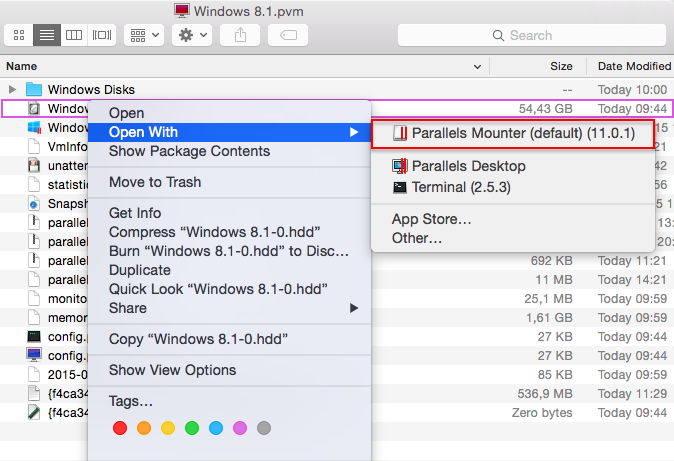Sort by the Name column header
This screenshot has height=461, width=674.
(x=21, y=66)
